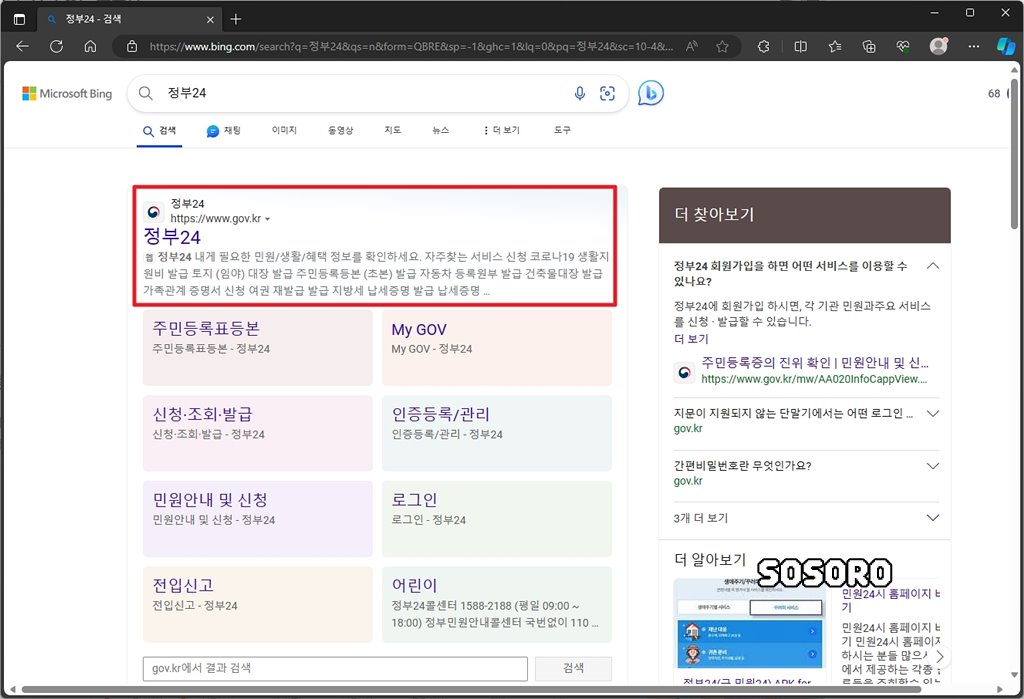Open the 주민등록표등본 sitelink

tap(206, 328)
